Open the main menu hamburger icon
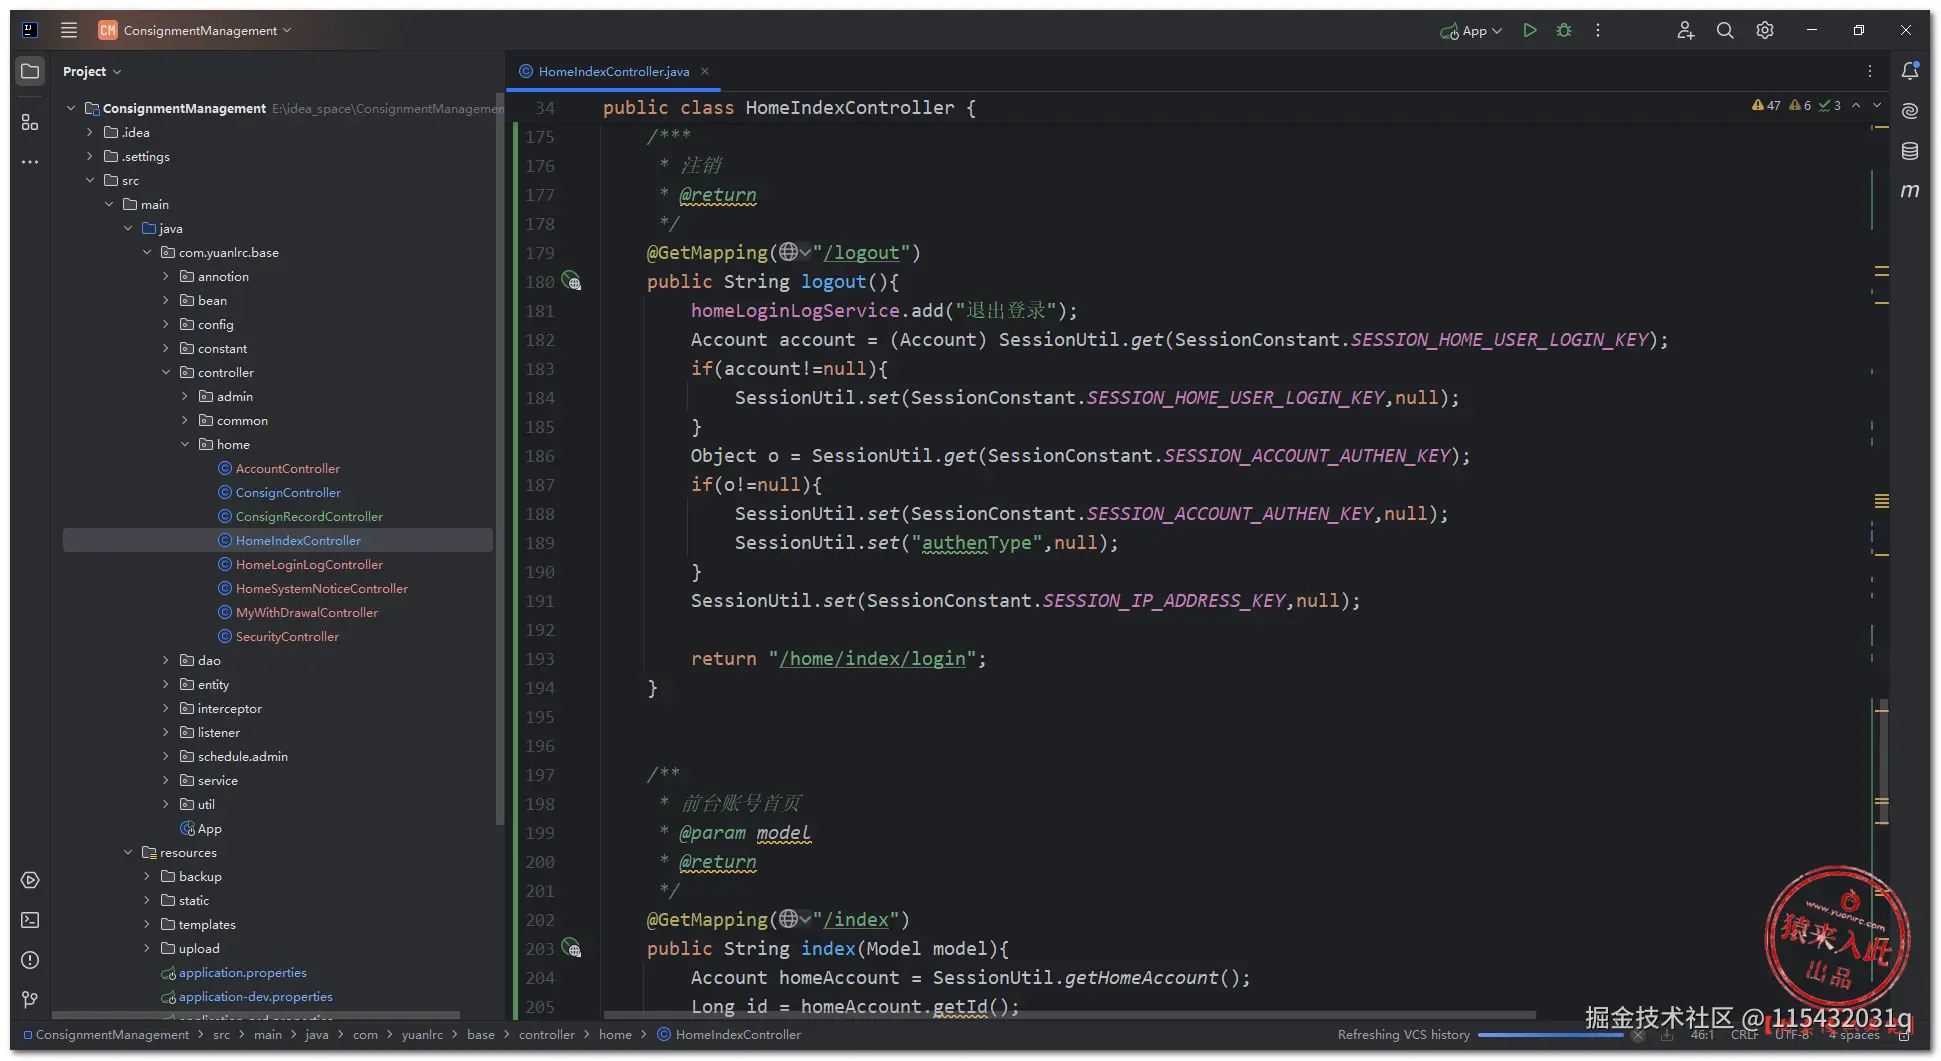 [69, 30]
